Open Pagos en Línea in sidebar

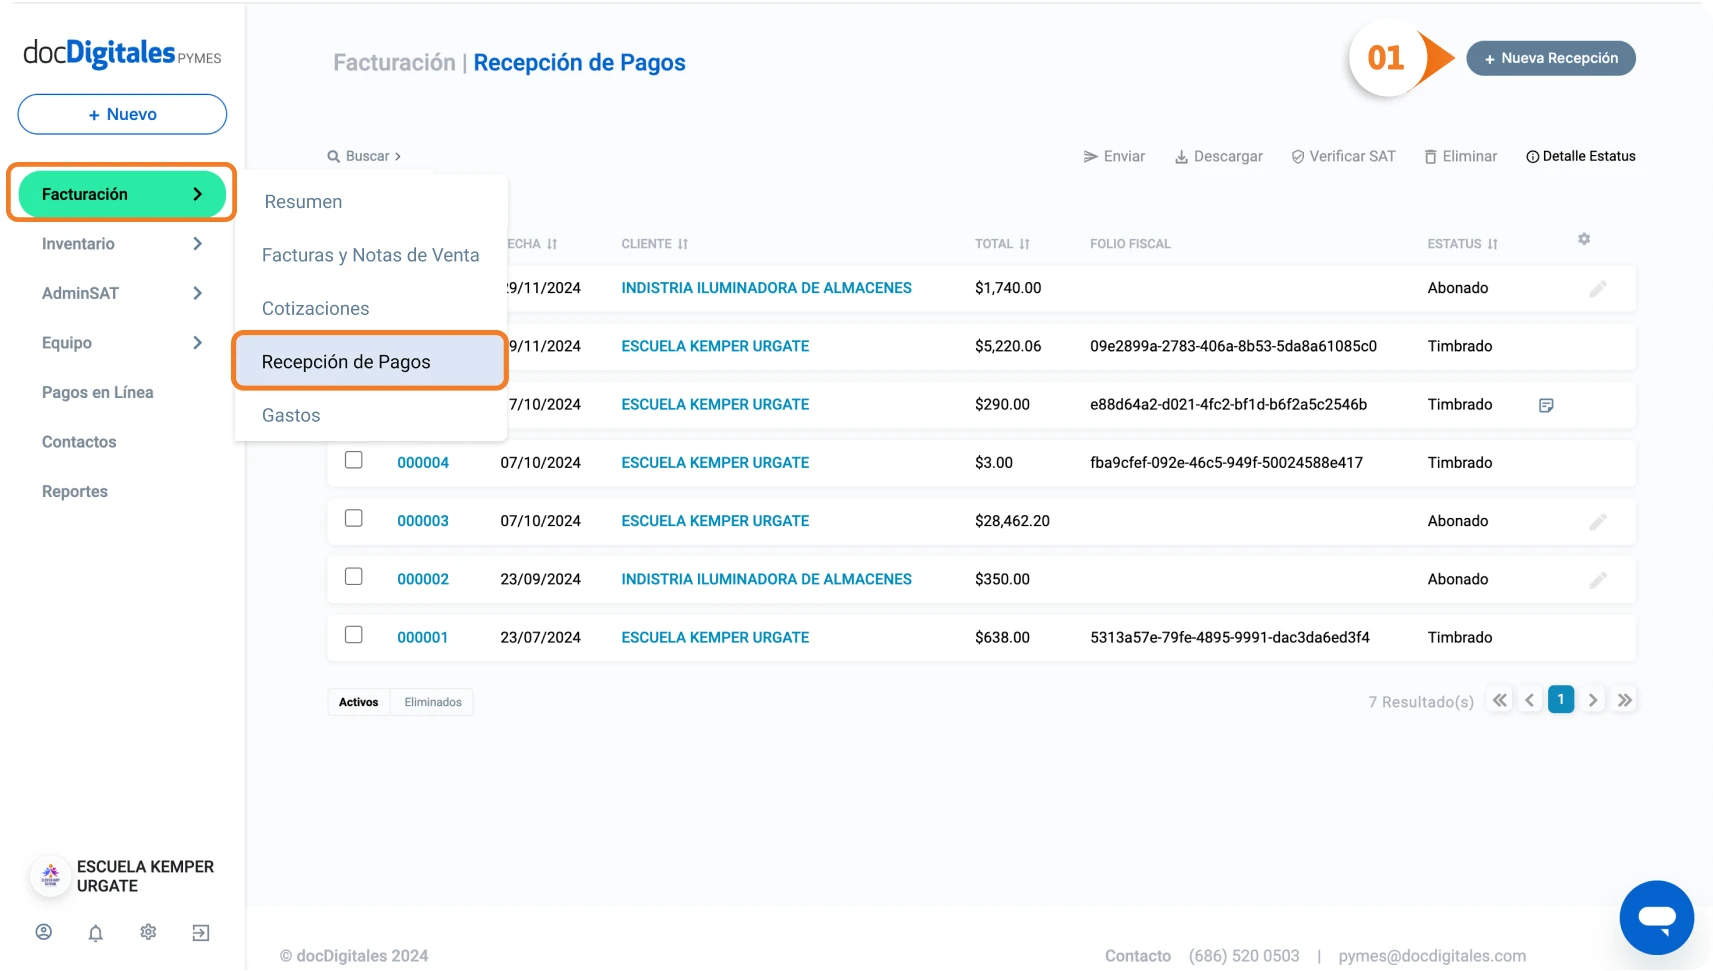click(98, 392)
